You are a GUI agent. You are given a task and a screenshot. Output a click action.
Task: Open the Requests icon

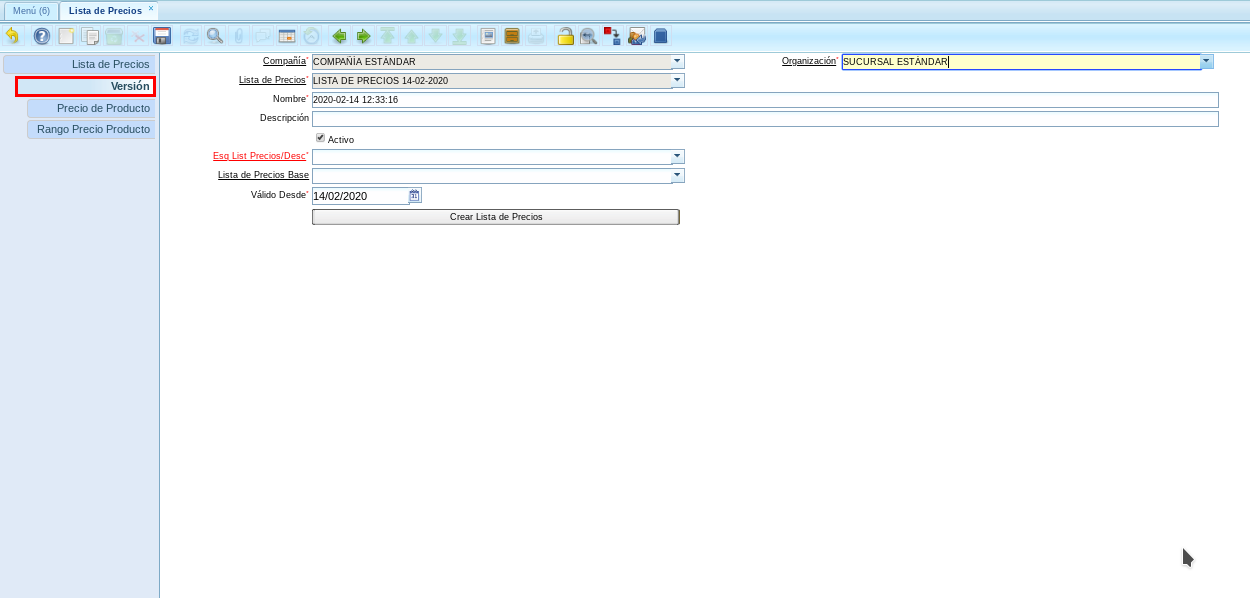[x=636, y=36]
